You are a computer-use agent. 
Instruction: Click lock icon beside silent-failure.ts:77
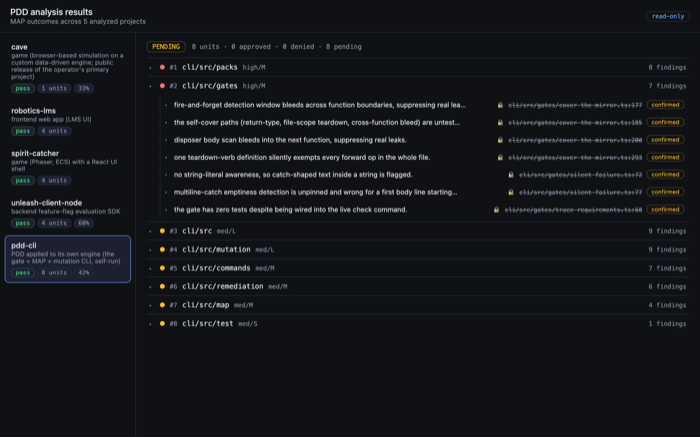(x=511, y=192)
